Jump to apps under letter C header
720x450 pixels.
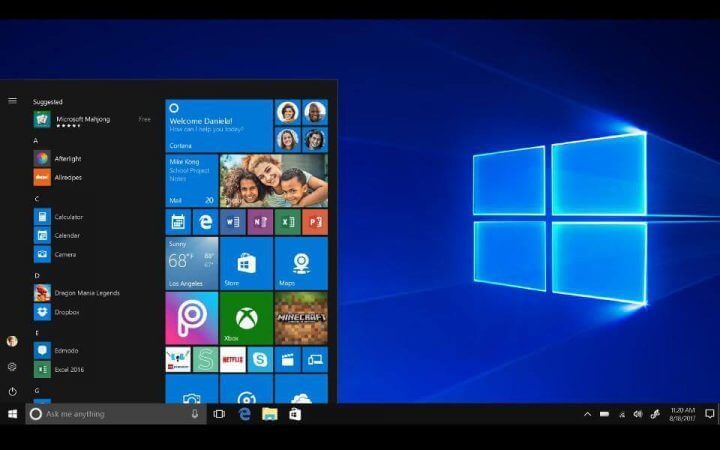click(x=36, y=199)
